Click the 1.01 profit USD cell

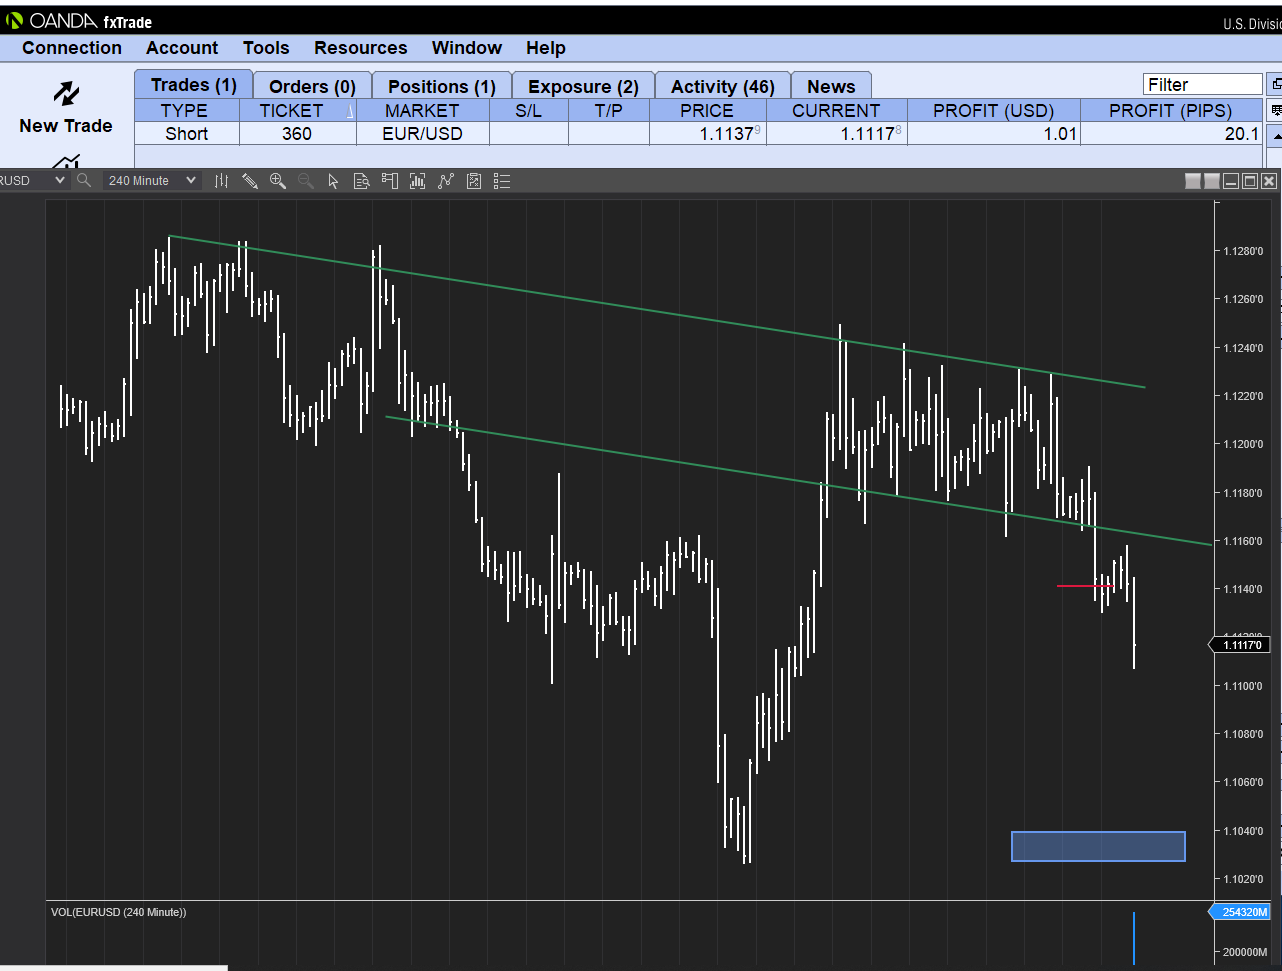(994, 133)
